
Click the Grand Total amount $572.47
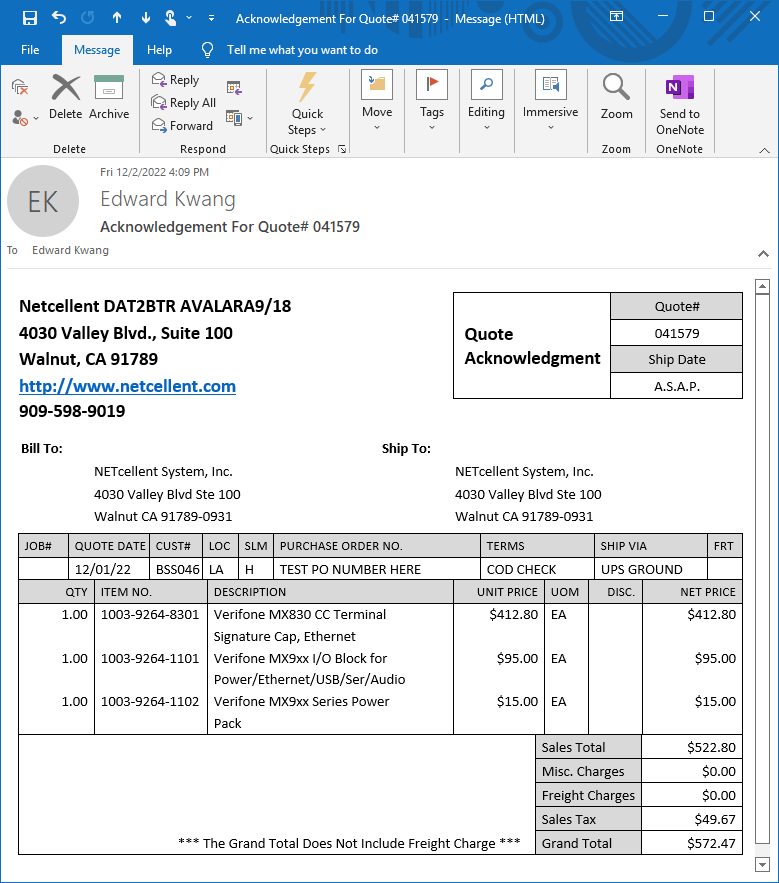[711, 843]
